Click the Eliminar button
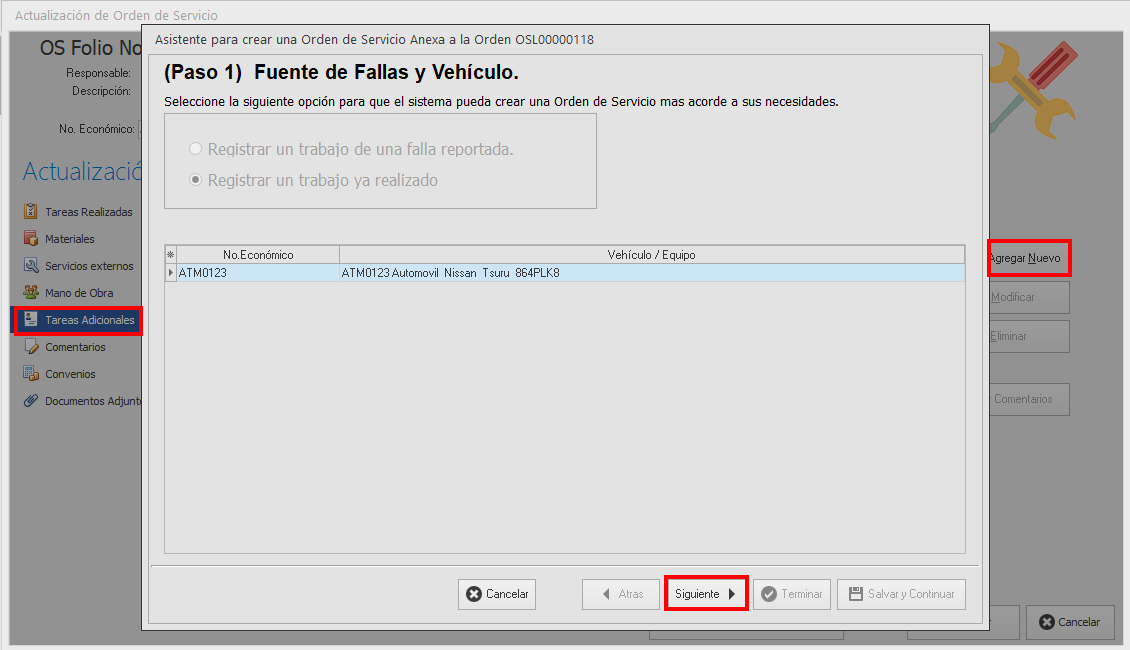Image resolution: width=1130 pixels, height=650 pixels. pyautogui.click(x=1029, y=336)
